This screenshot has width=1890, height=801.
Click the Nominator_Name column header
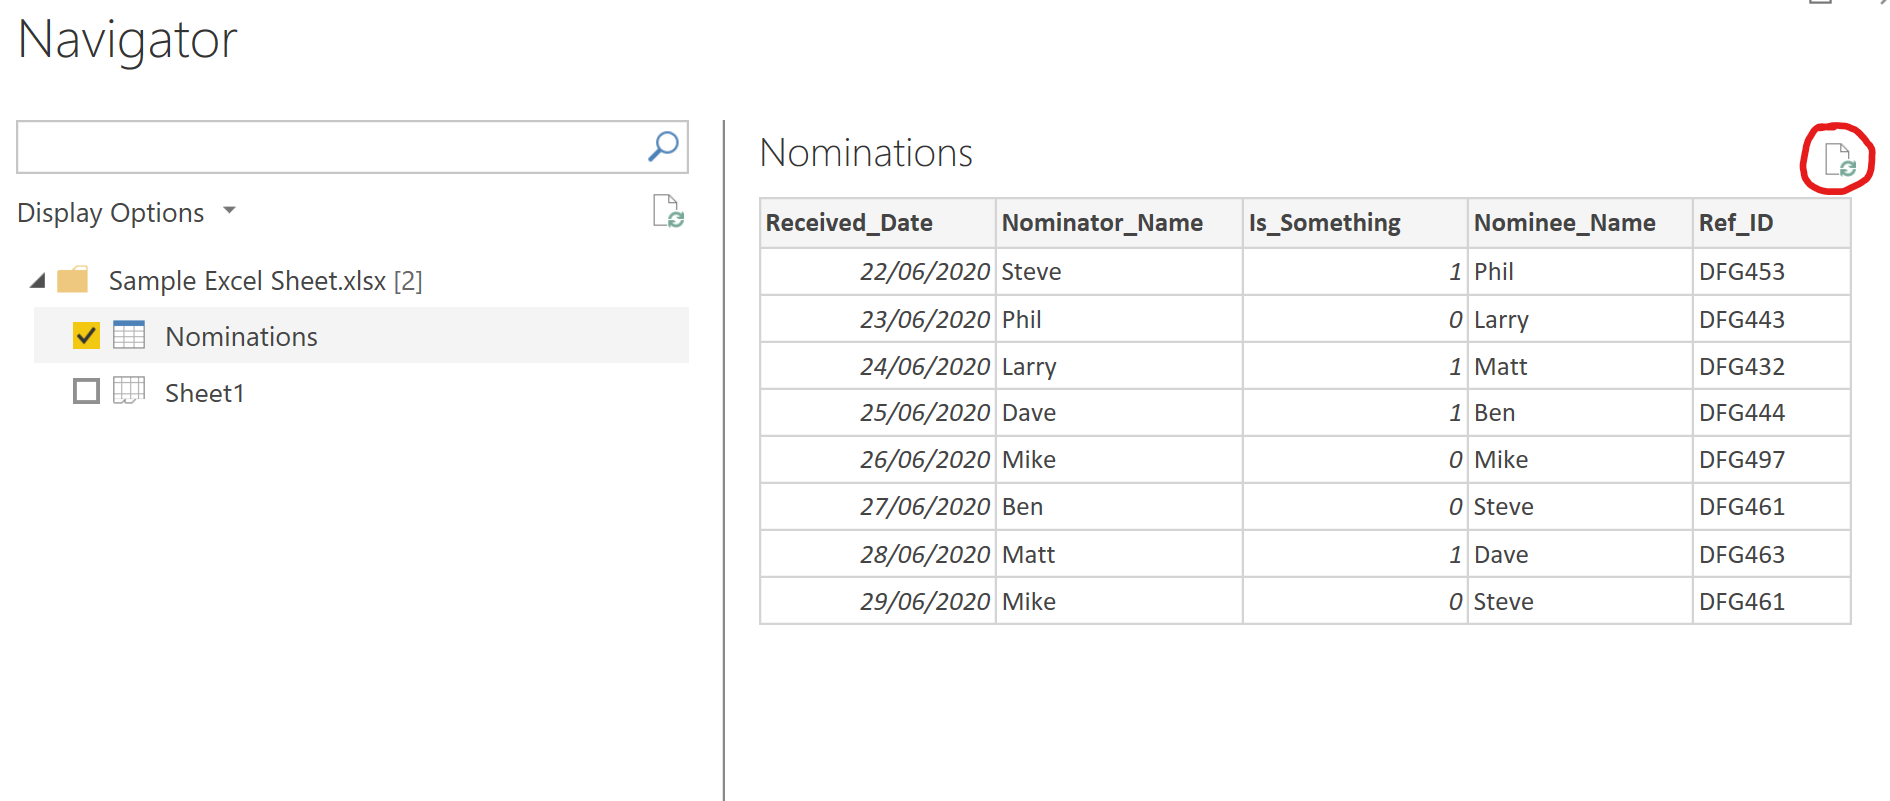pos(1119,223)
